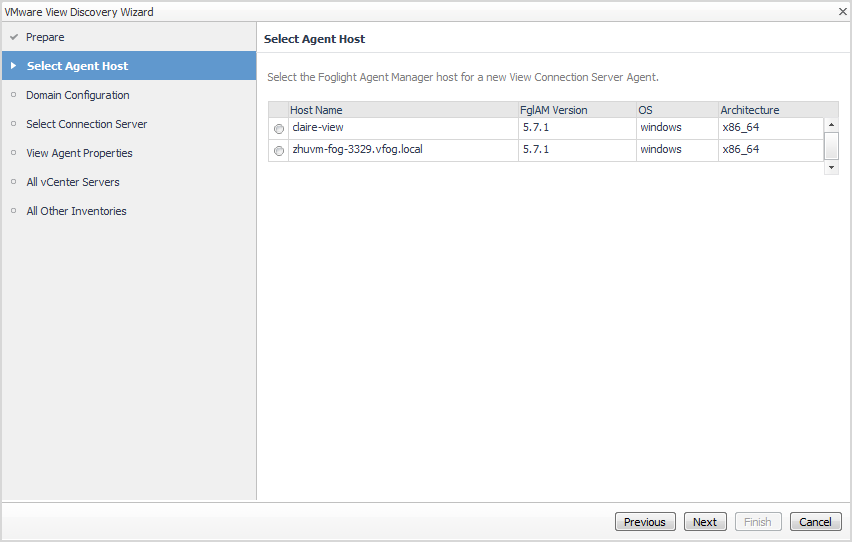Screen dimensions: 852x542
Task: Sort by the Host Name column header
Action: click(403, 110)
